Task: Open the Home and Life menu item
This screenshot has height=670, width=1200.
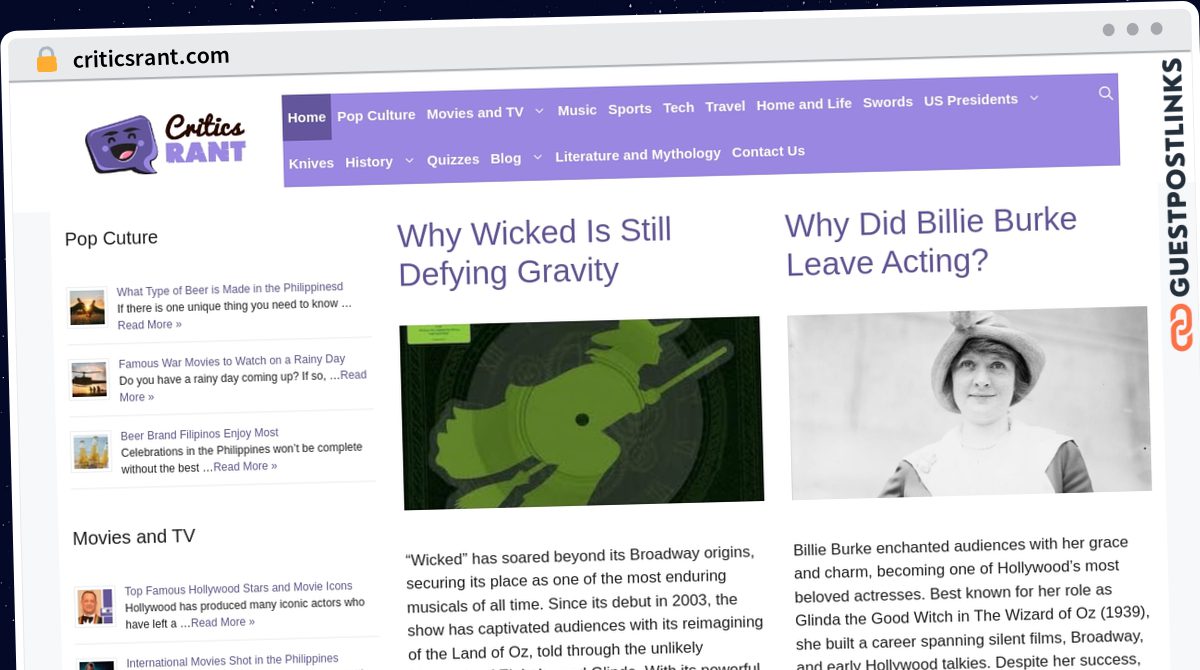Action: click(x=804, y=104)
